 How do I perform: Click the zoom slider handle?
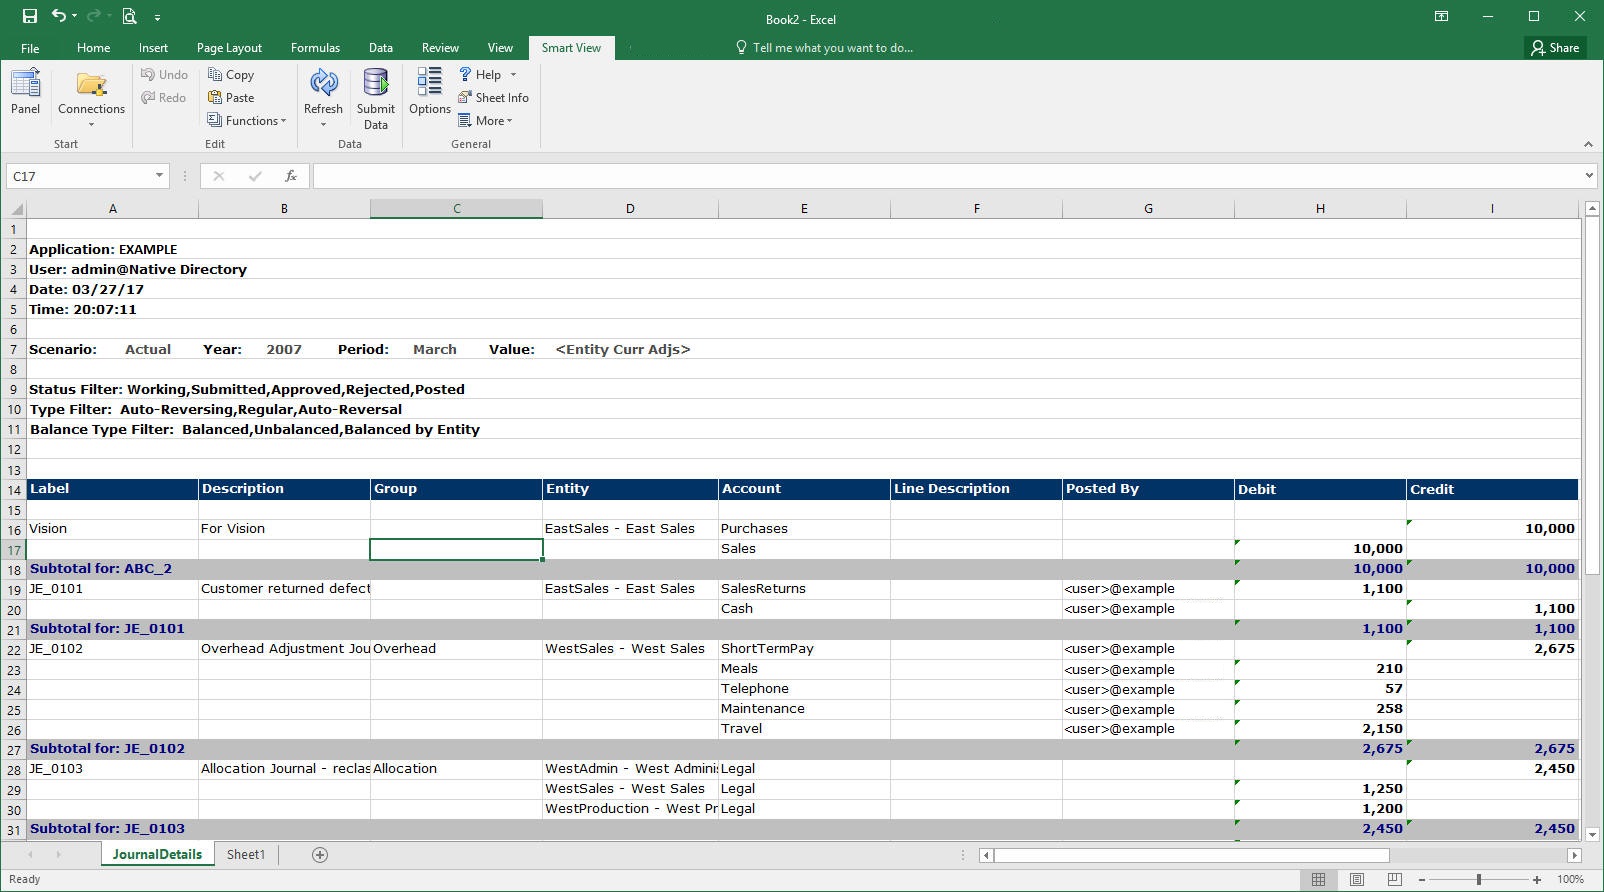(1479, 880)
